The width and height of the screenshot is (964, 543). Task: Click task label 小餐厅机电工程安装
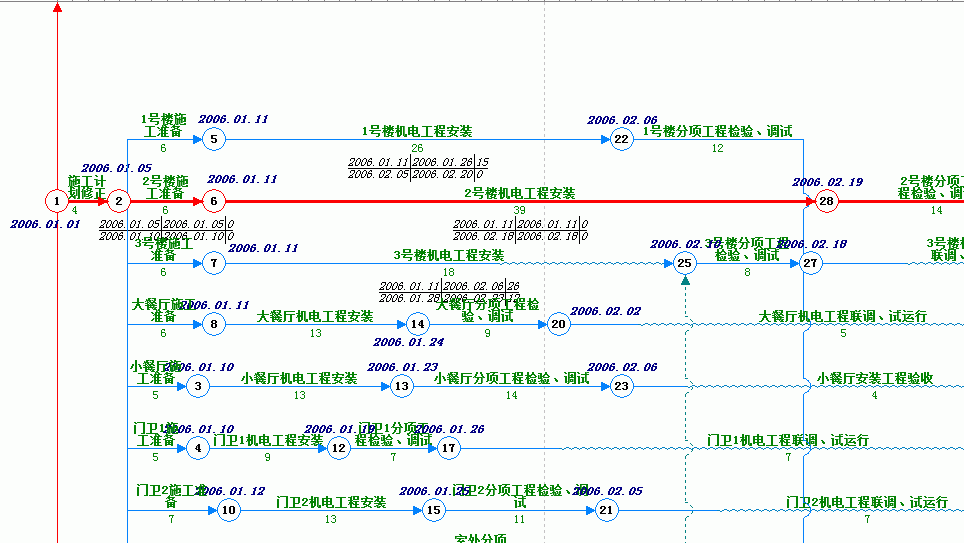point(299,378)
